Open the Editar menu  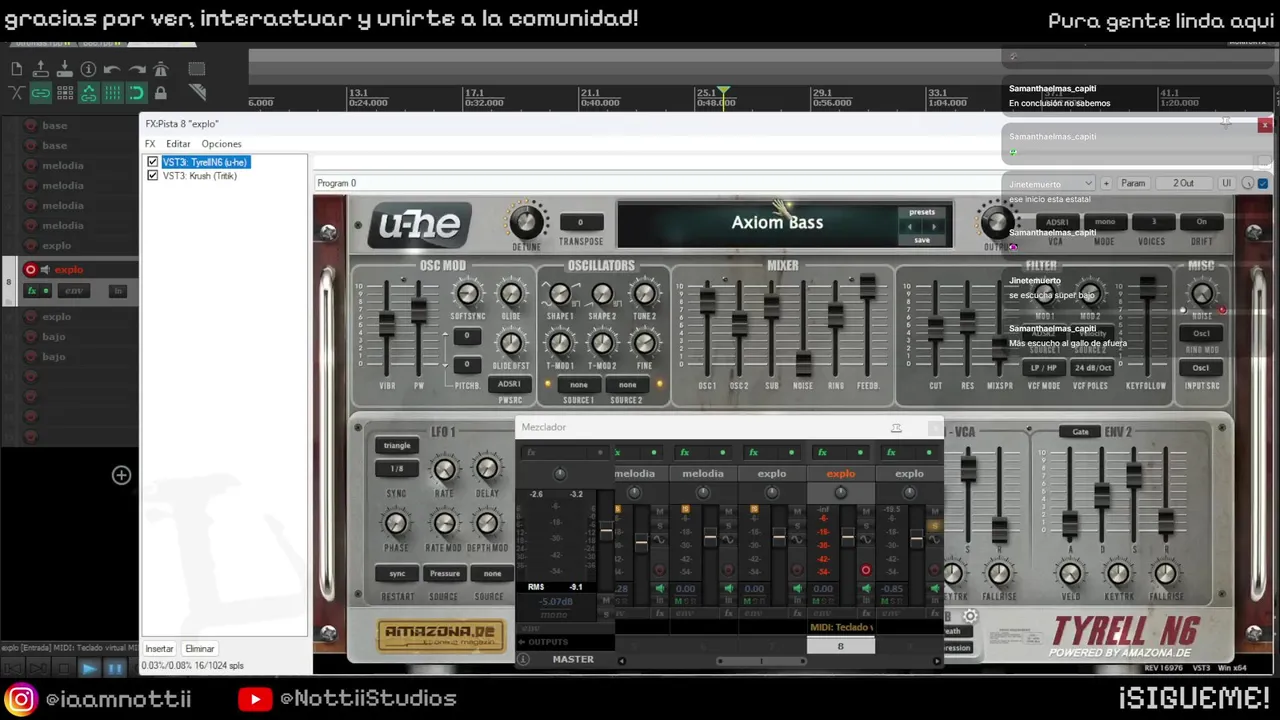tap(178, 144)
